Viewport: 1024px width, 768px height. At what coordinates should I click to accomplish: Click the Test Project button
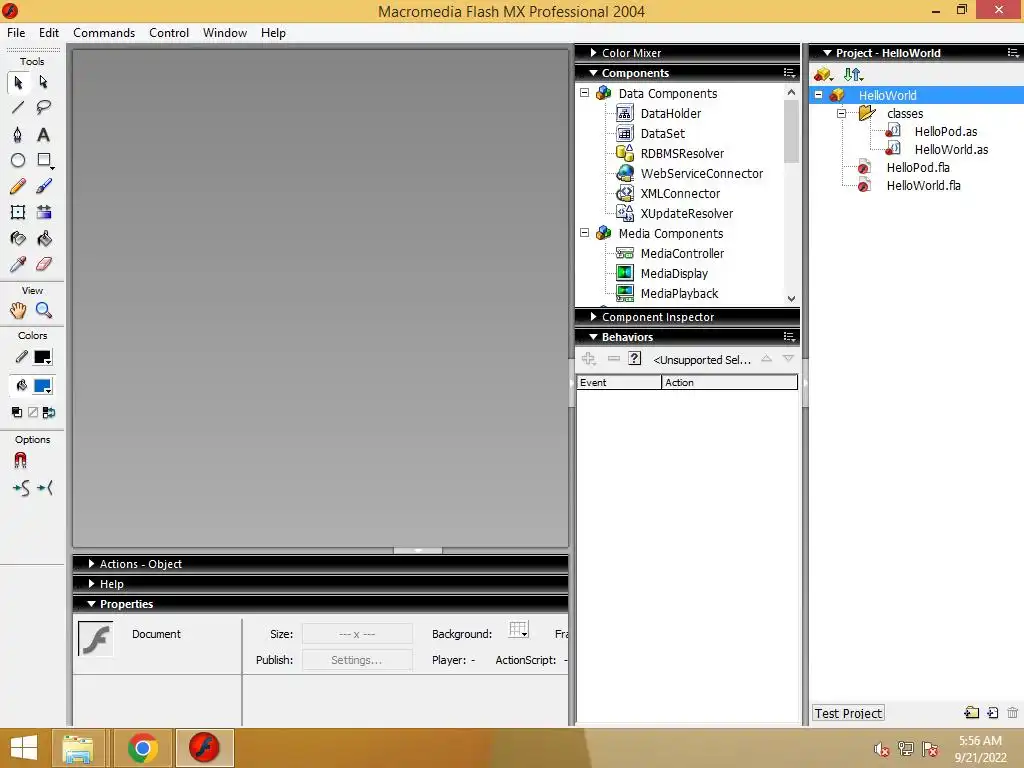point(848,713)
